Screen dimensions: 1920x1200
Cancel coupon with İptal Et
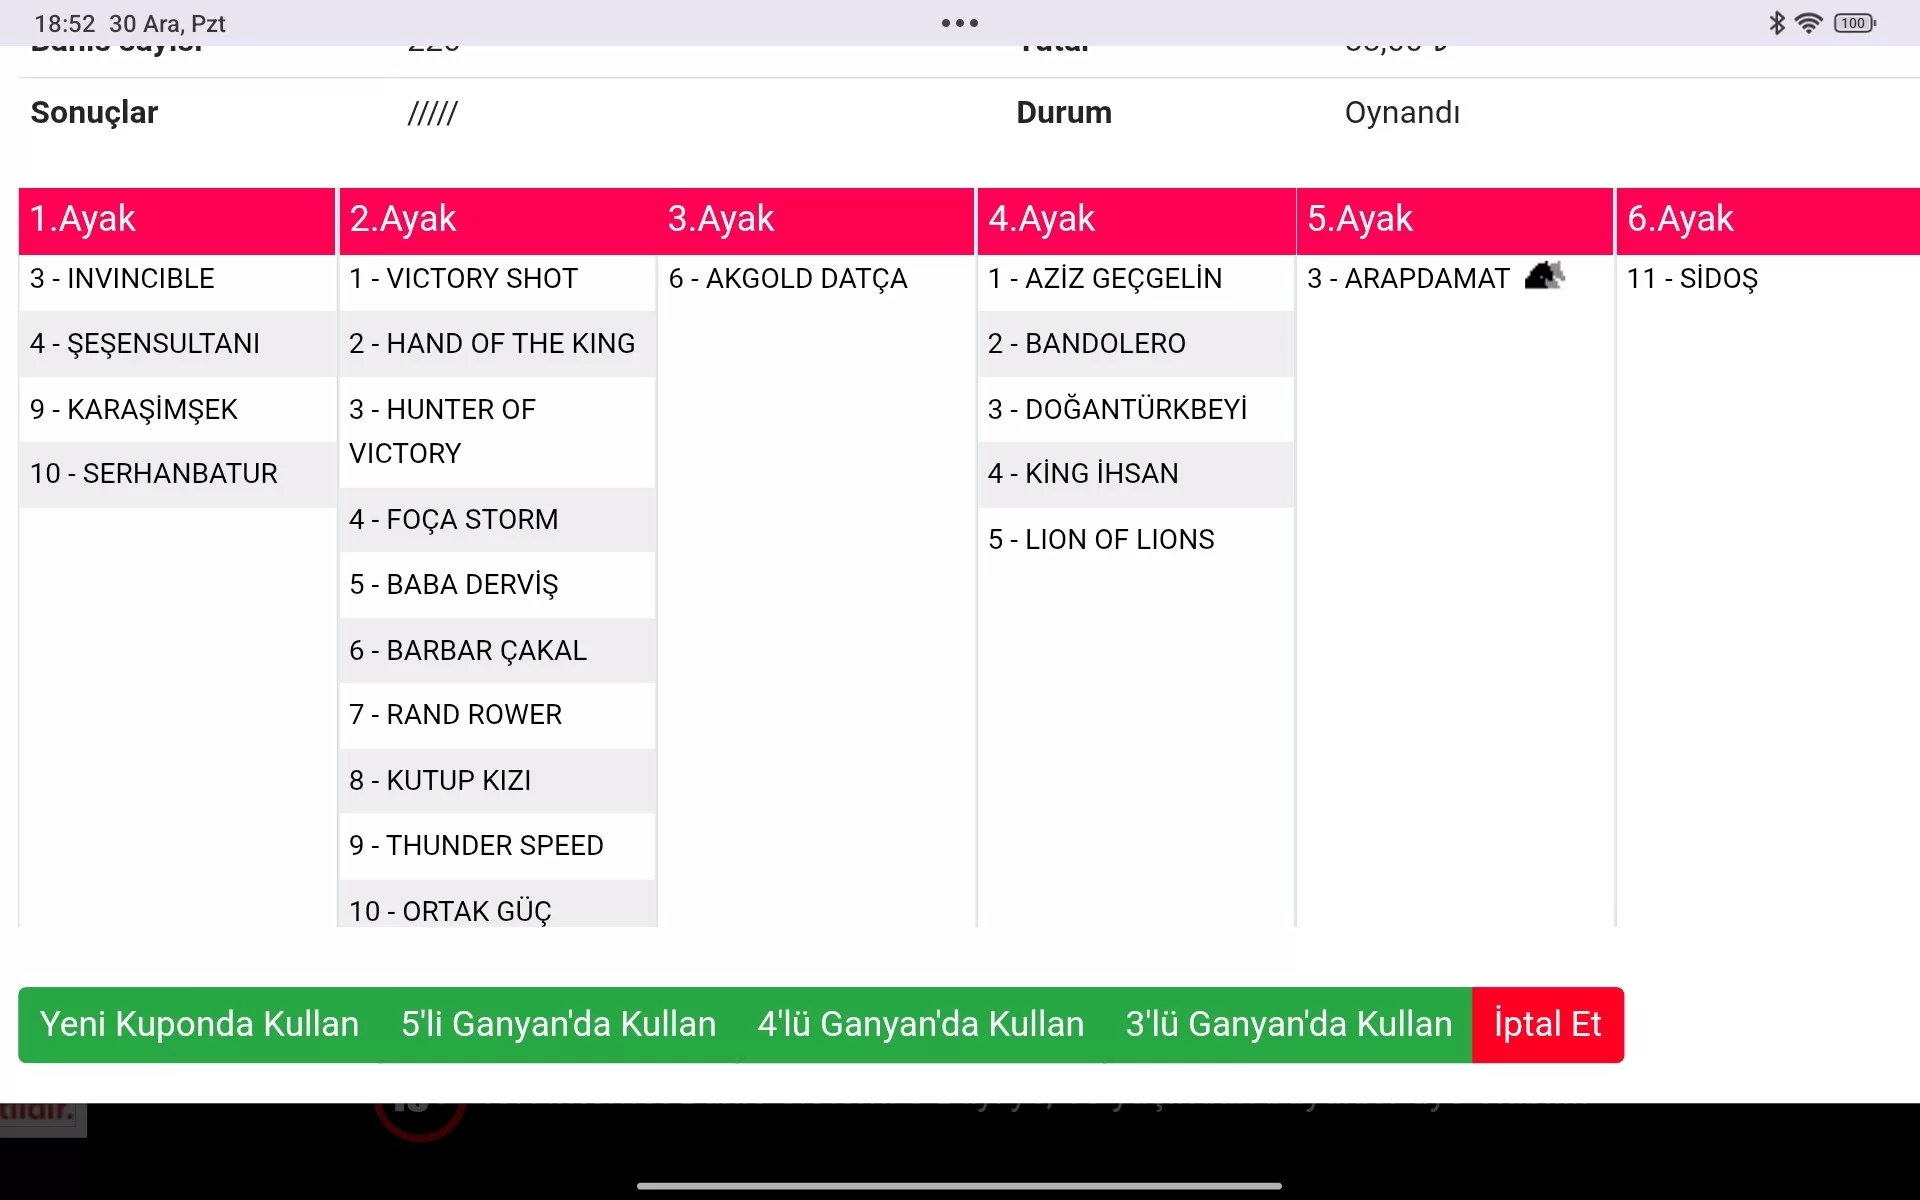[1547, 1024]
